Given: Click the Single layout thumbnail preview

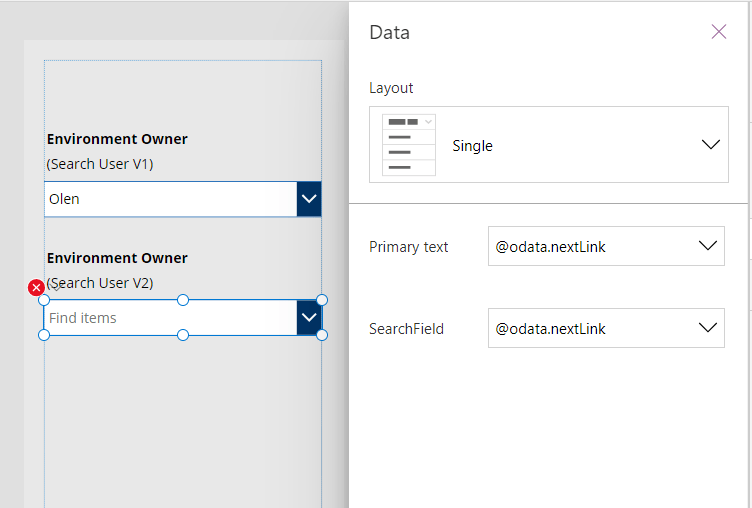Looking at the screenshot, I should point(409,145).
